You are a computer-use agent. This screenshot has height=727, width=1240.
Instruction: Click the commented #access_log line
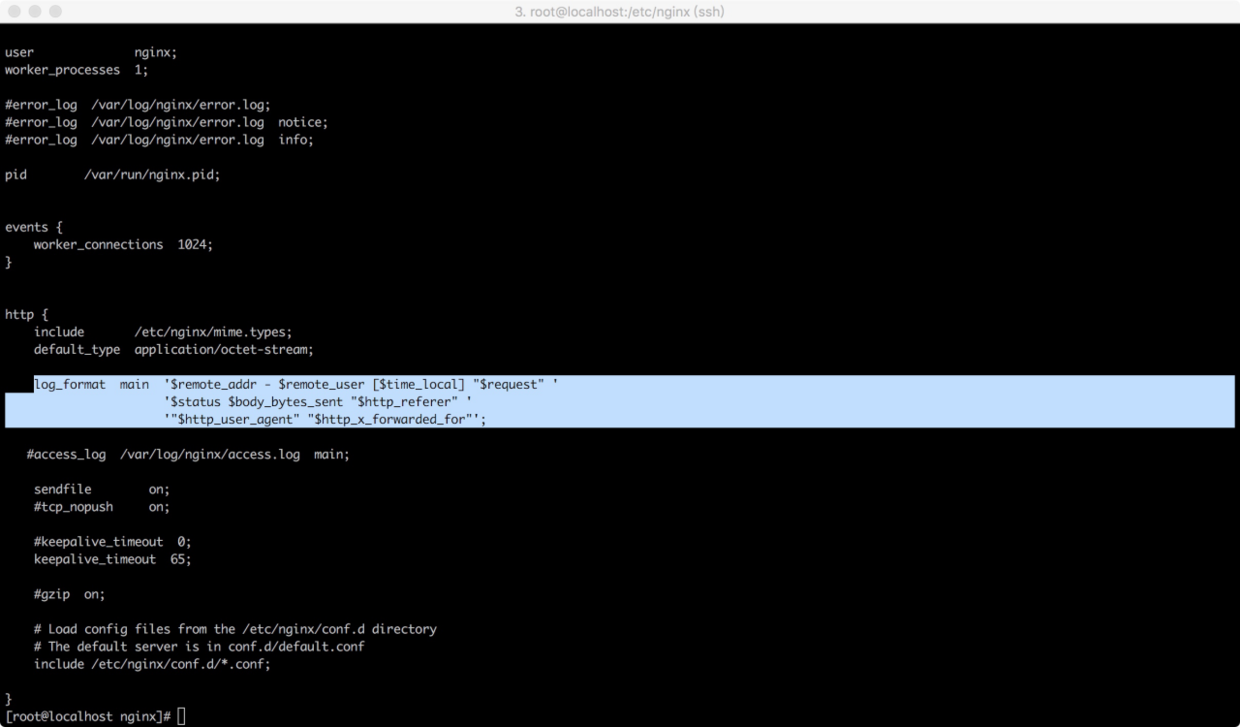[188, 454]
